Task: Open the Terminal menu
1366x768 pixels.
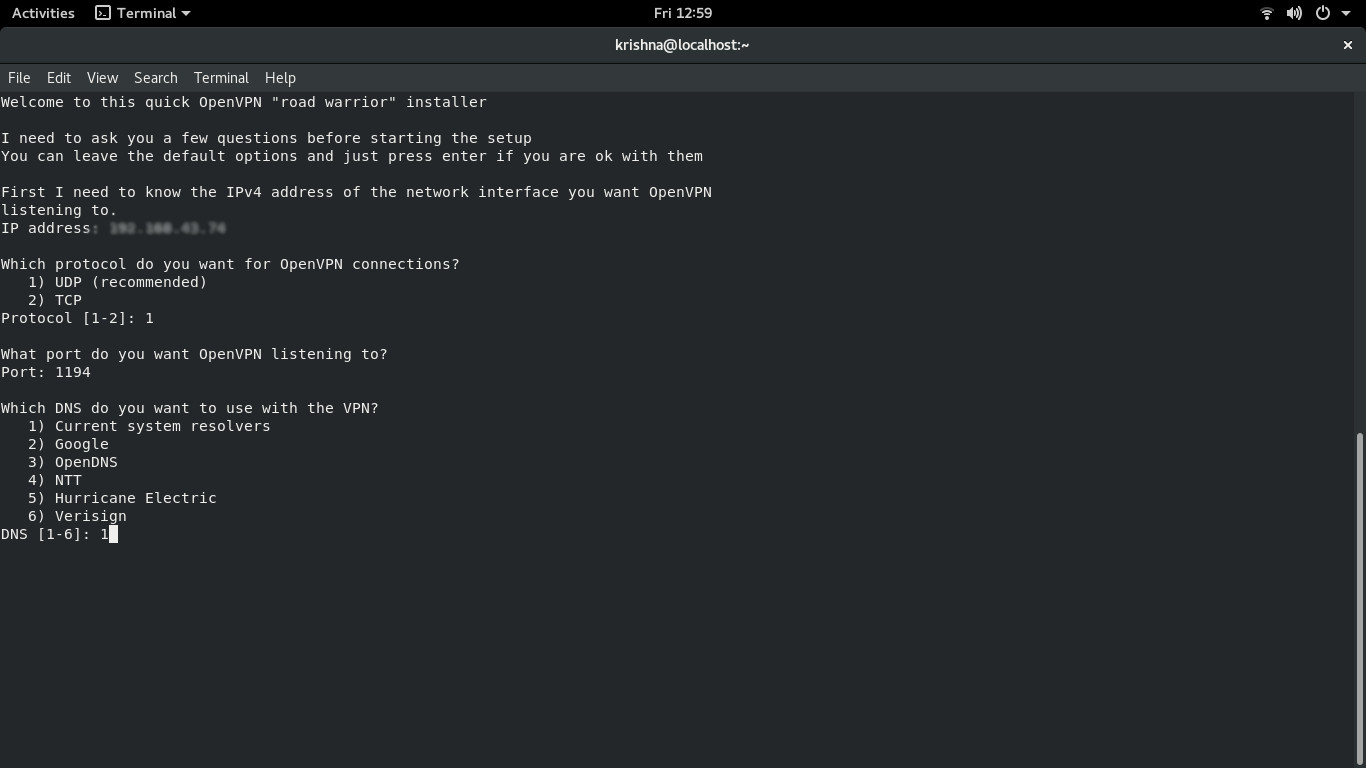Action: [221, 77]
